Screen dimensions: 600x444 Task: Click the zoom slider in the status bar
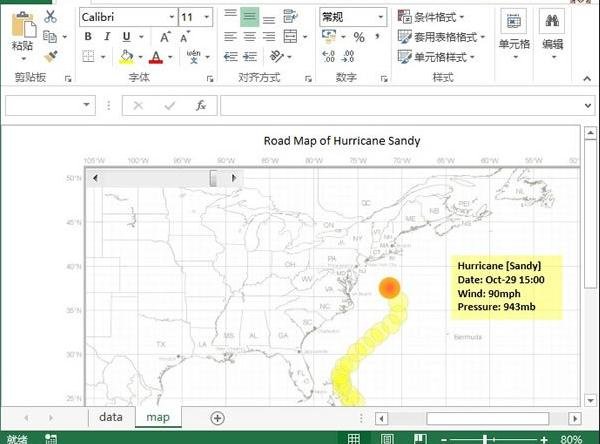(x=485, y=439)
